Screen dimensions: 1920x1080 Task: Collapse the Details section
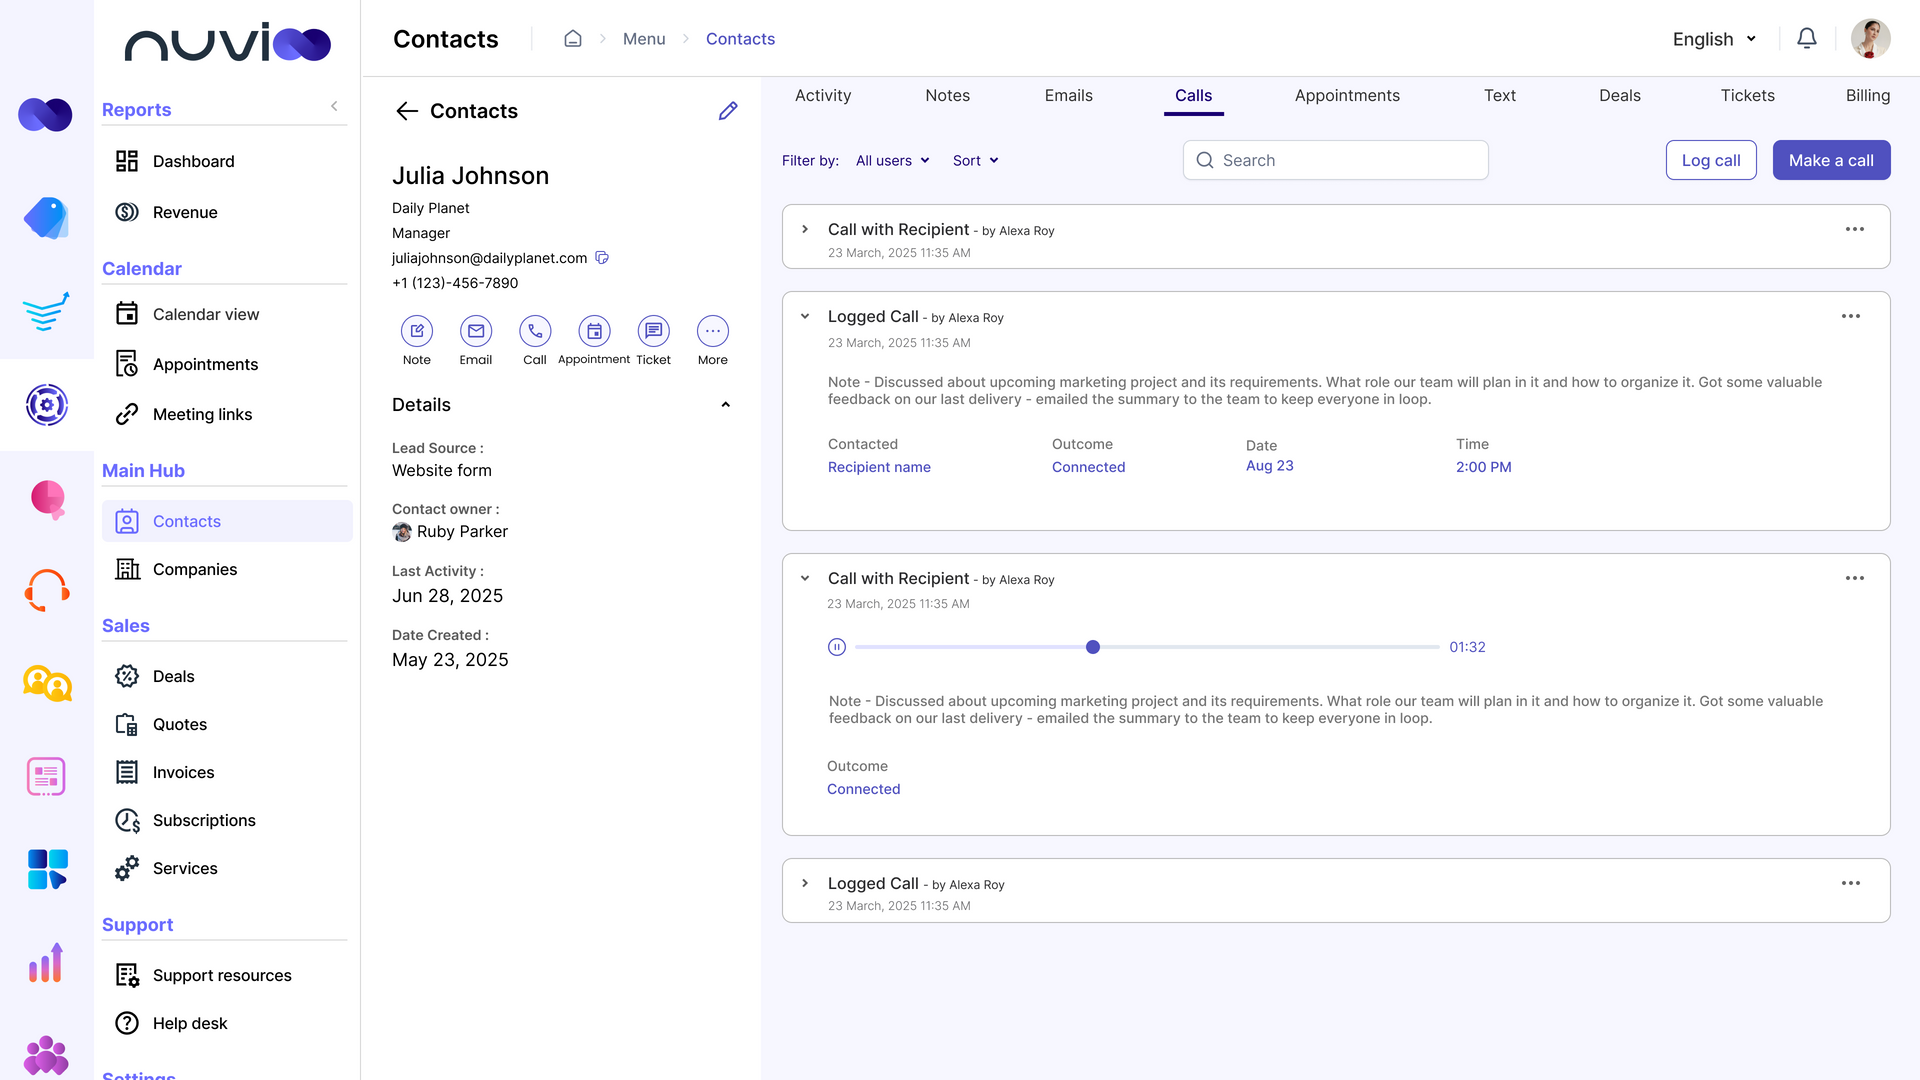[725, 404]
